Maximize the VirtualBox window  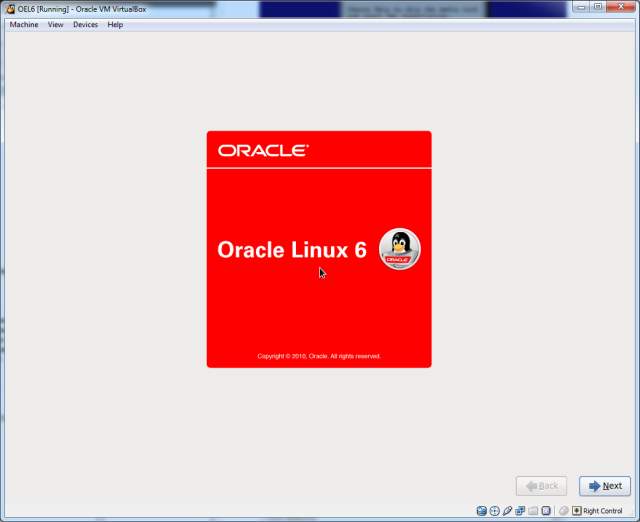coord(598,7)
